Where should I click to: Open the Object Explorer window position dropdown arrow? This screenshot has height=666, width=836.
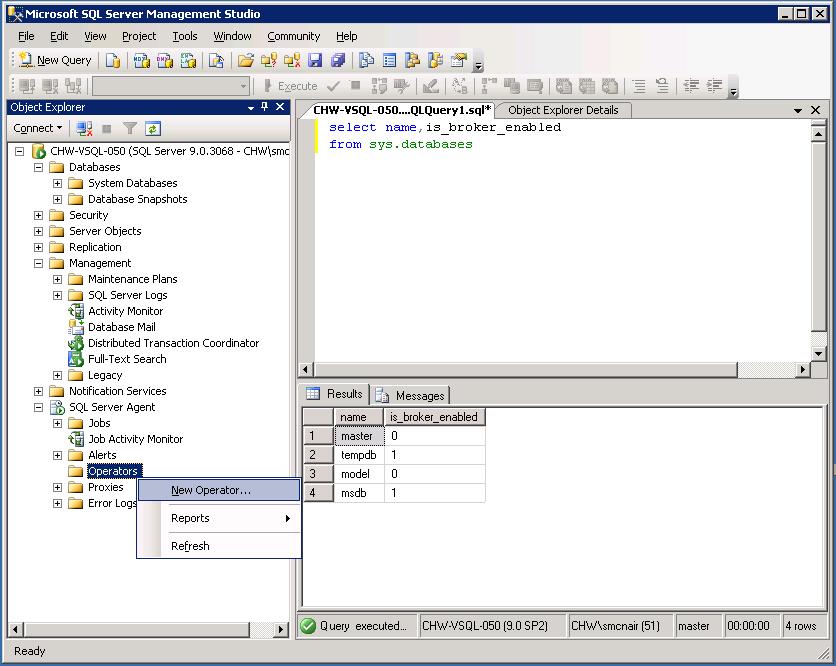coord(251,107)
